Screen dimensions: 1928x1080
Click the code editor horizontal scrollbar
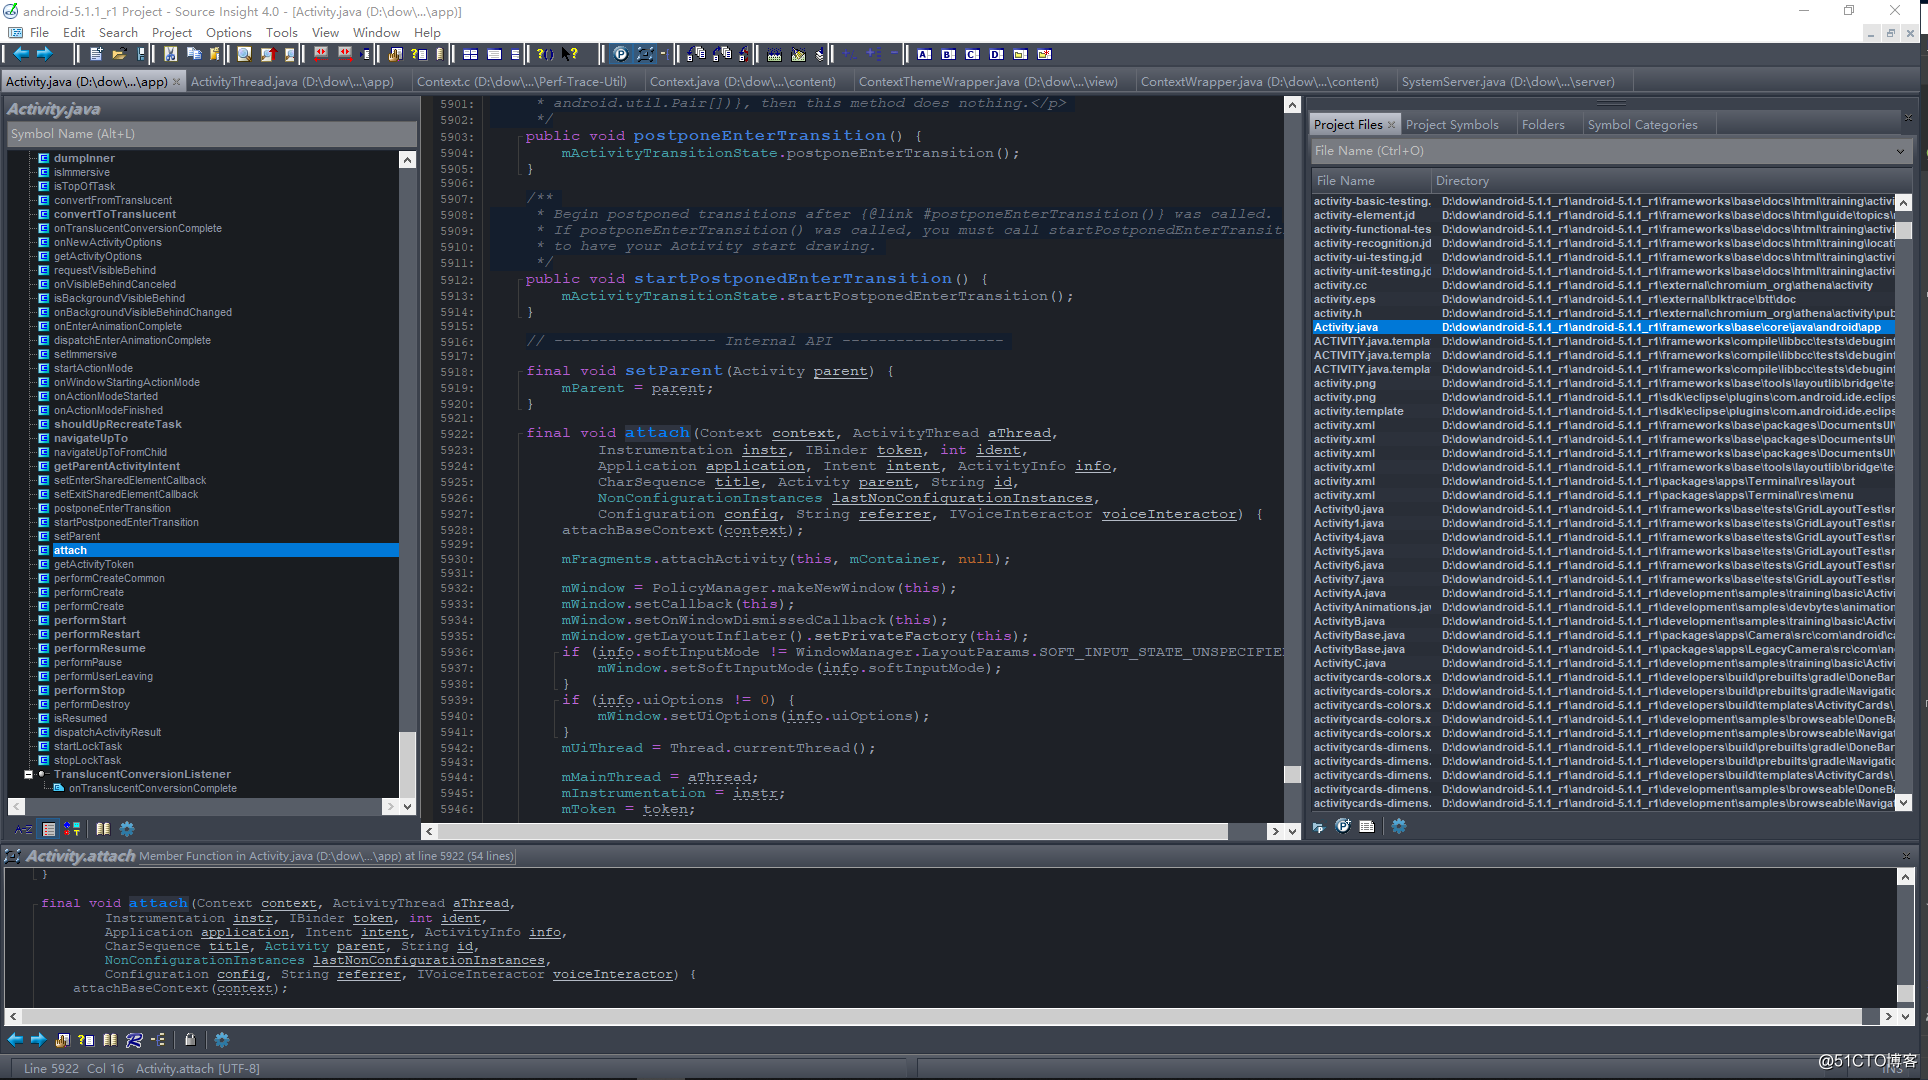pos(830,831)
